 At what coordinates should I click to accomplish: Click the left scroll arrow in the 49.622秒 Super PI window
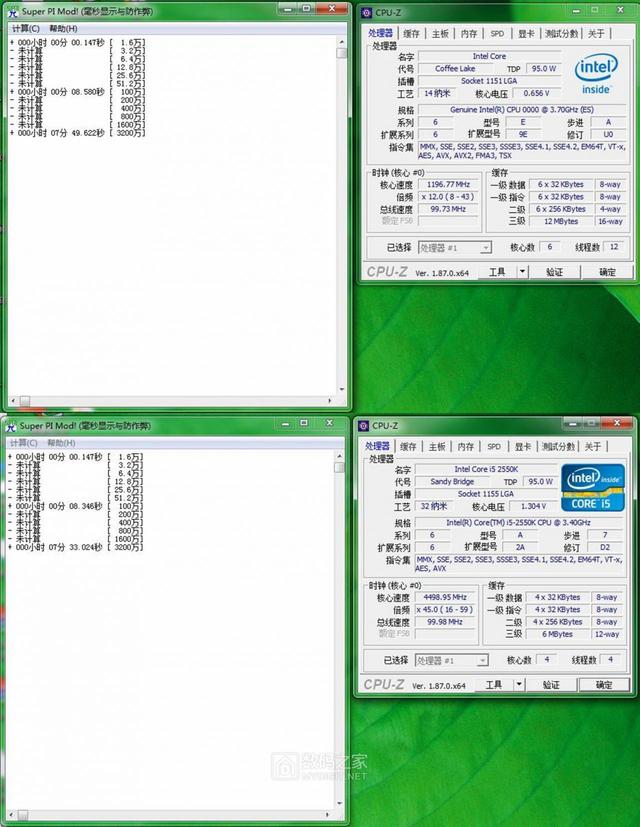[x=13, y=401]
